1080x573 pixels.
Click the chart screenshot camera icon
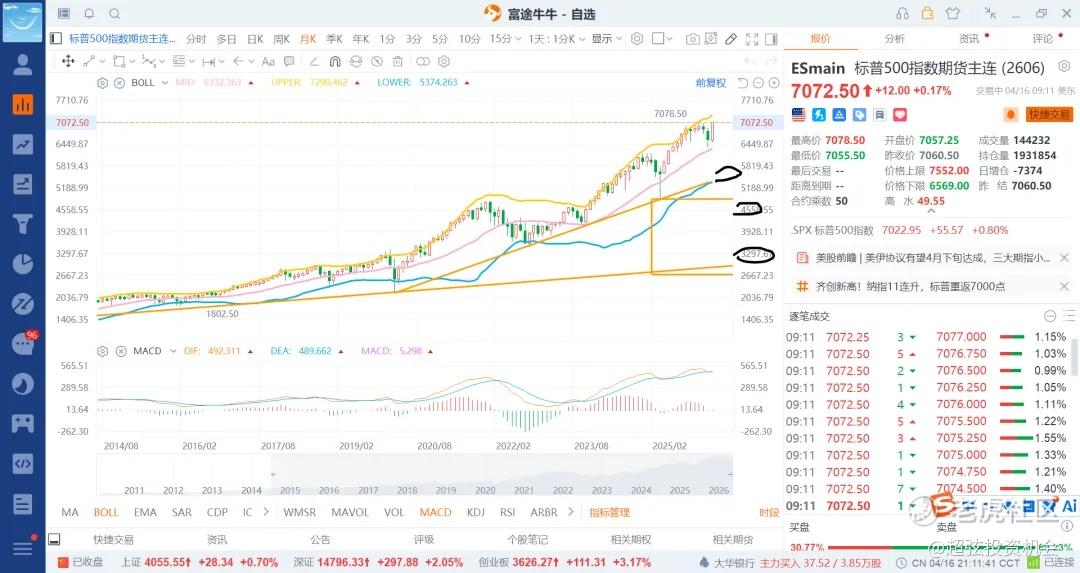click(693, 39)
